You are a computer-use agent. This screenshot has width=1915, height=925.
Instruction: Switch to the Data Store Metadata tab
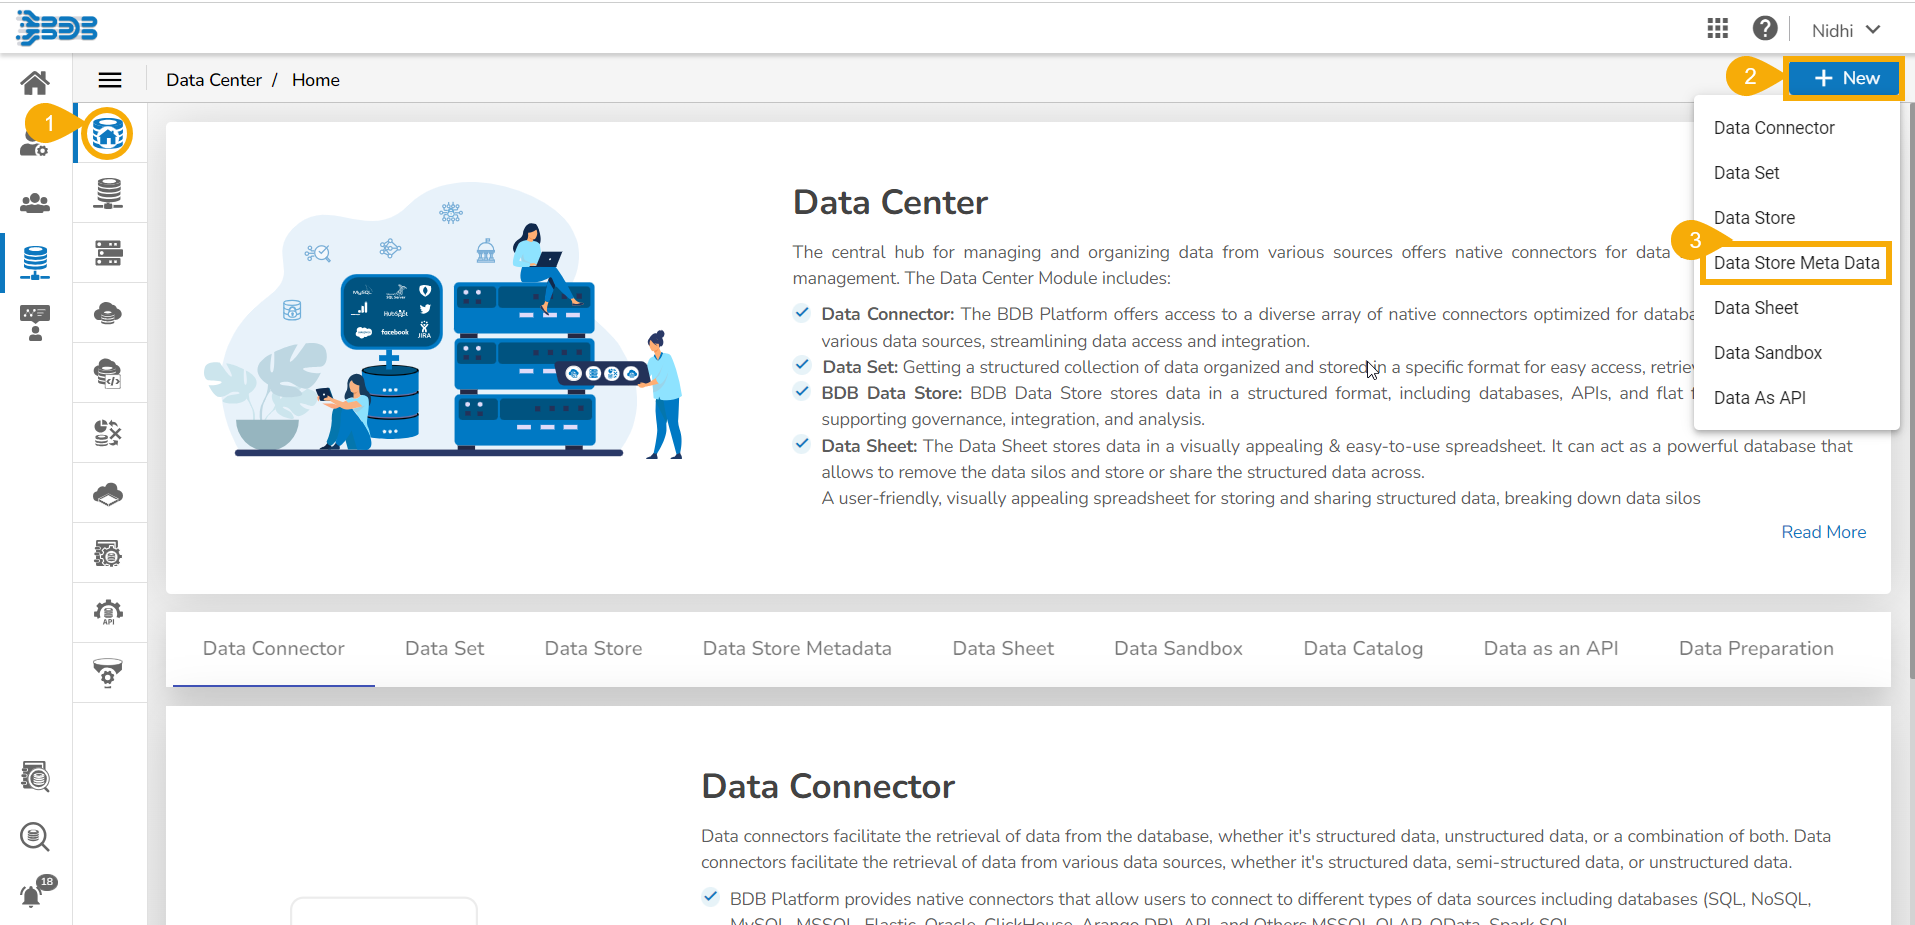[797, 649]
